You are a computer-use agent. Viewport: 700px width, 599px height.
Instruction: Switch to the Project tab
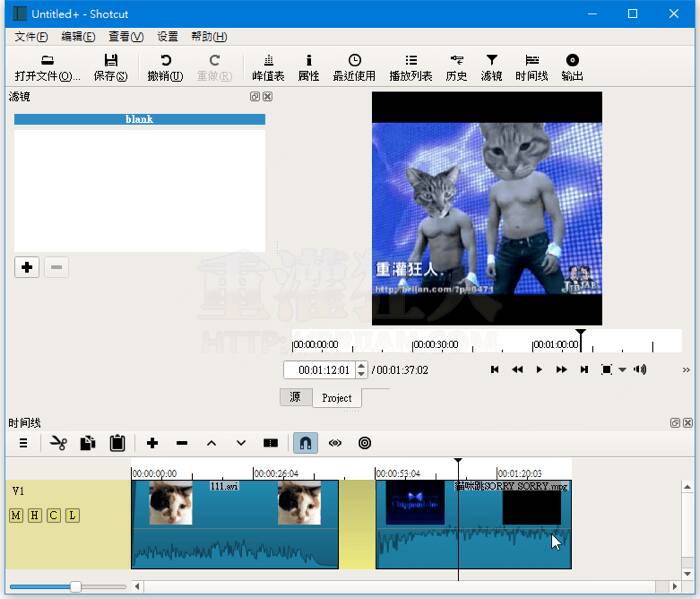pyautogui.click(x=337, y=398)
